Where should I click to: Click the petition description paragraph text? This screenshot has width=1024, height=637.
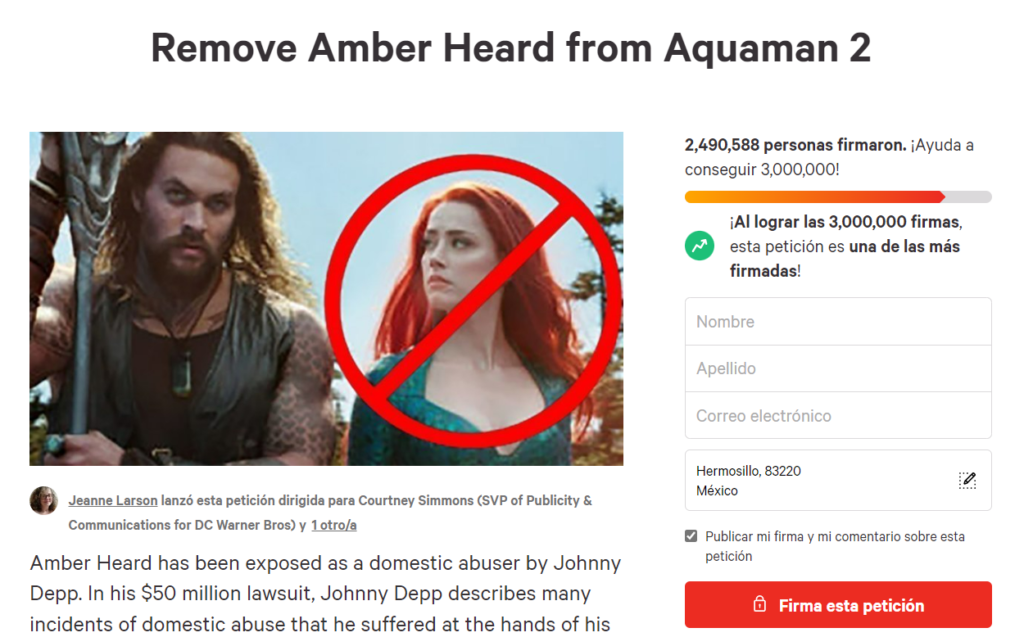[325, 593]
